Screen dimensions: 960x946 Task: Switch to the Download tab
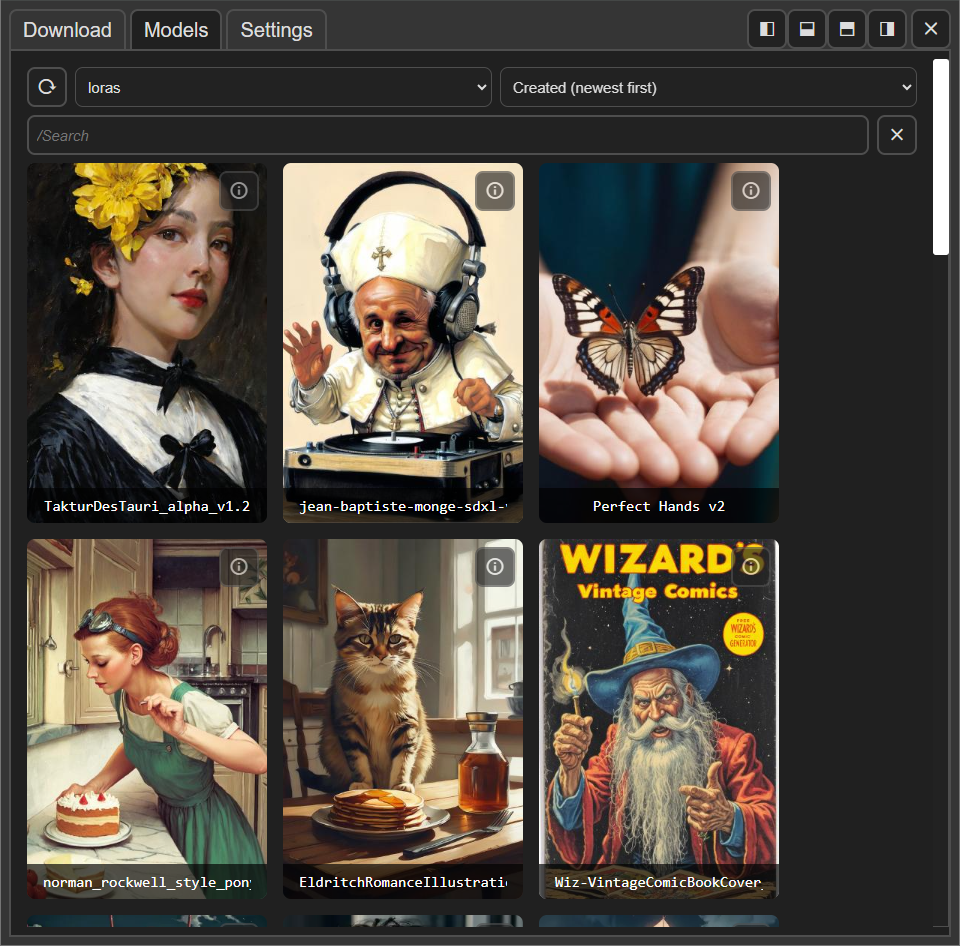[x=67, y=30]
